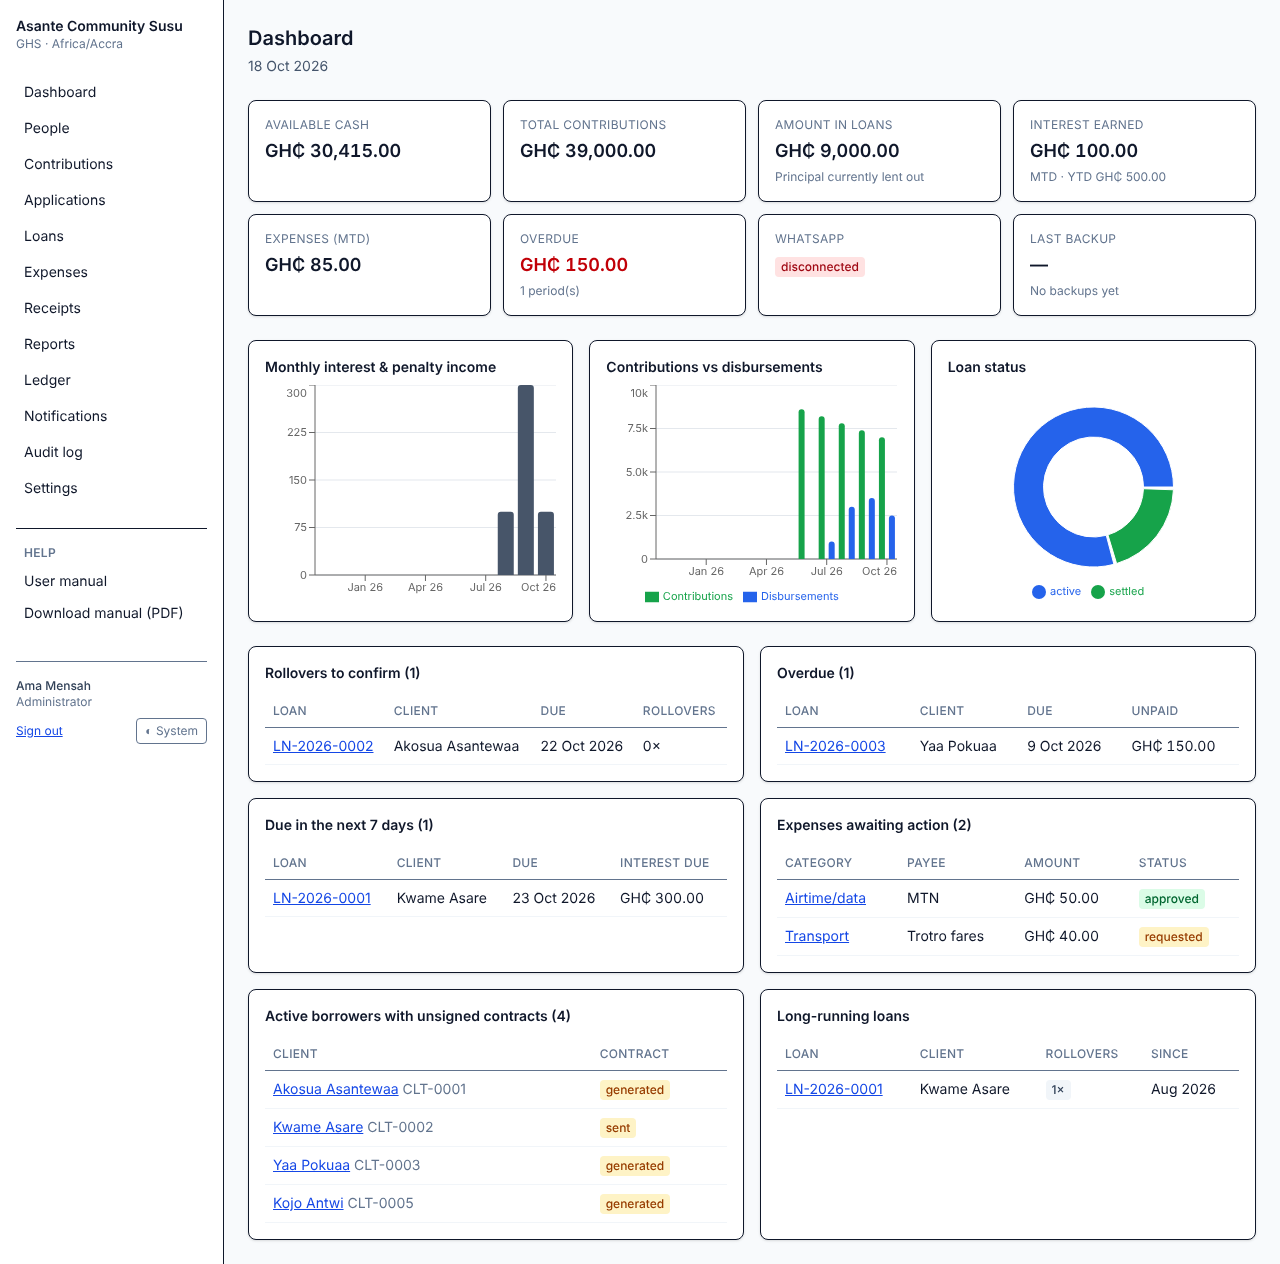Click the sent contract badge
The width and height of the screenshot is (1280, 1264).
coord(618,1128)
